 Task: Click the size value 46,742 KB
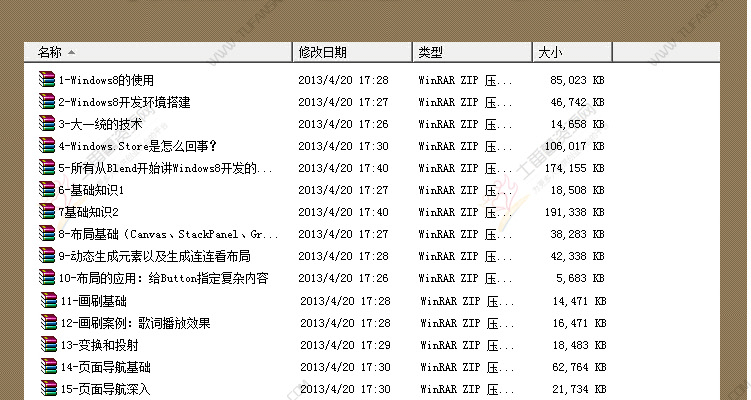577,102
